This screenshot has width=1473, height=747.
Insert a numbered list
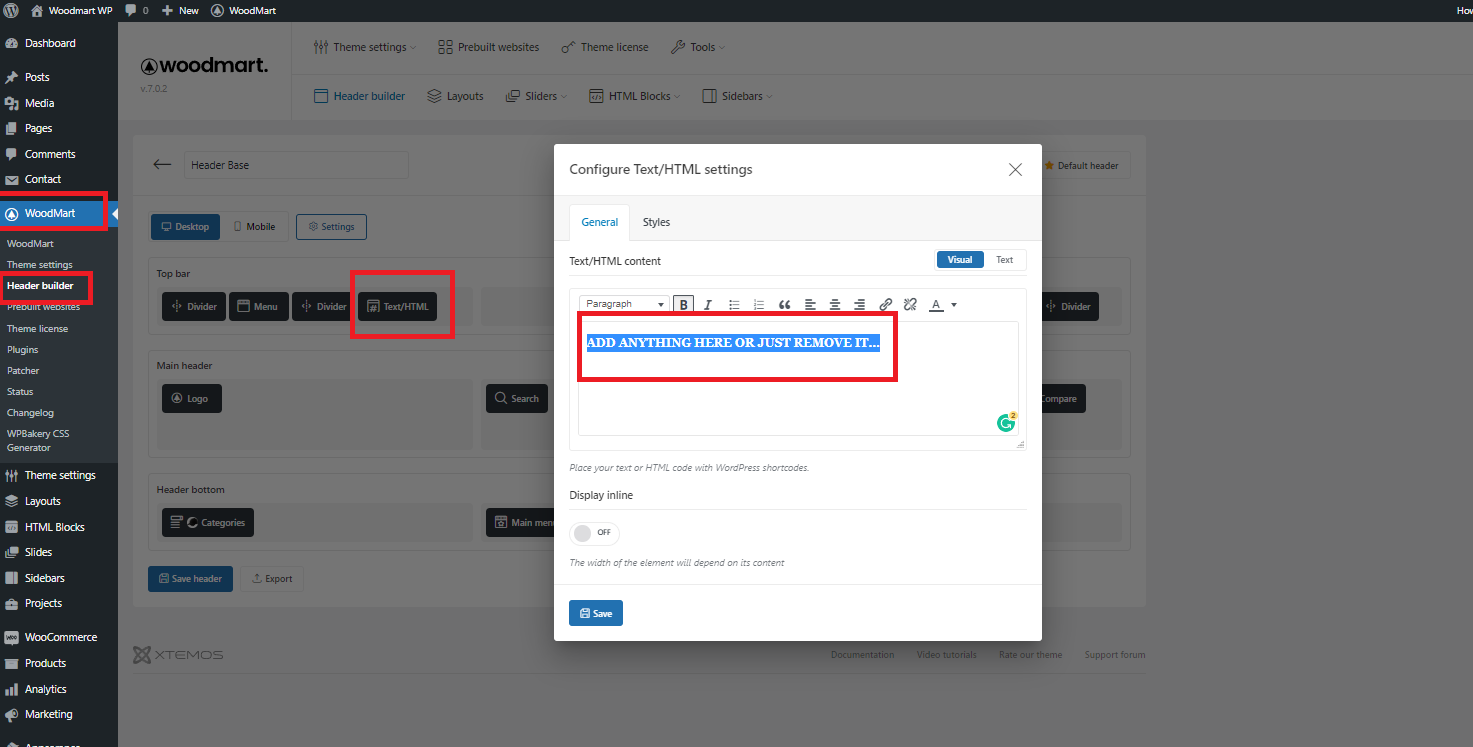coord(759,305)
